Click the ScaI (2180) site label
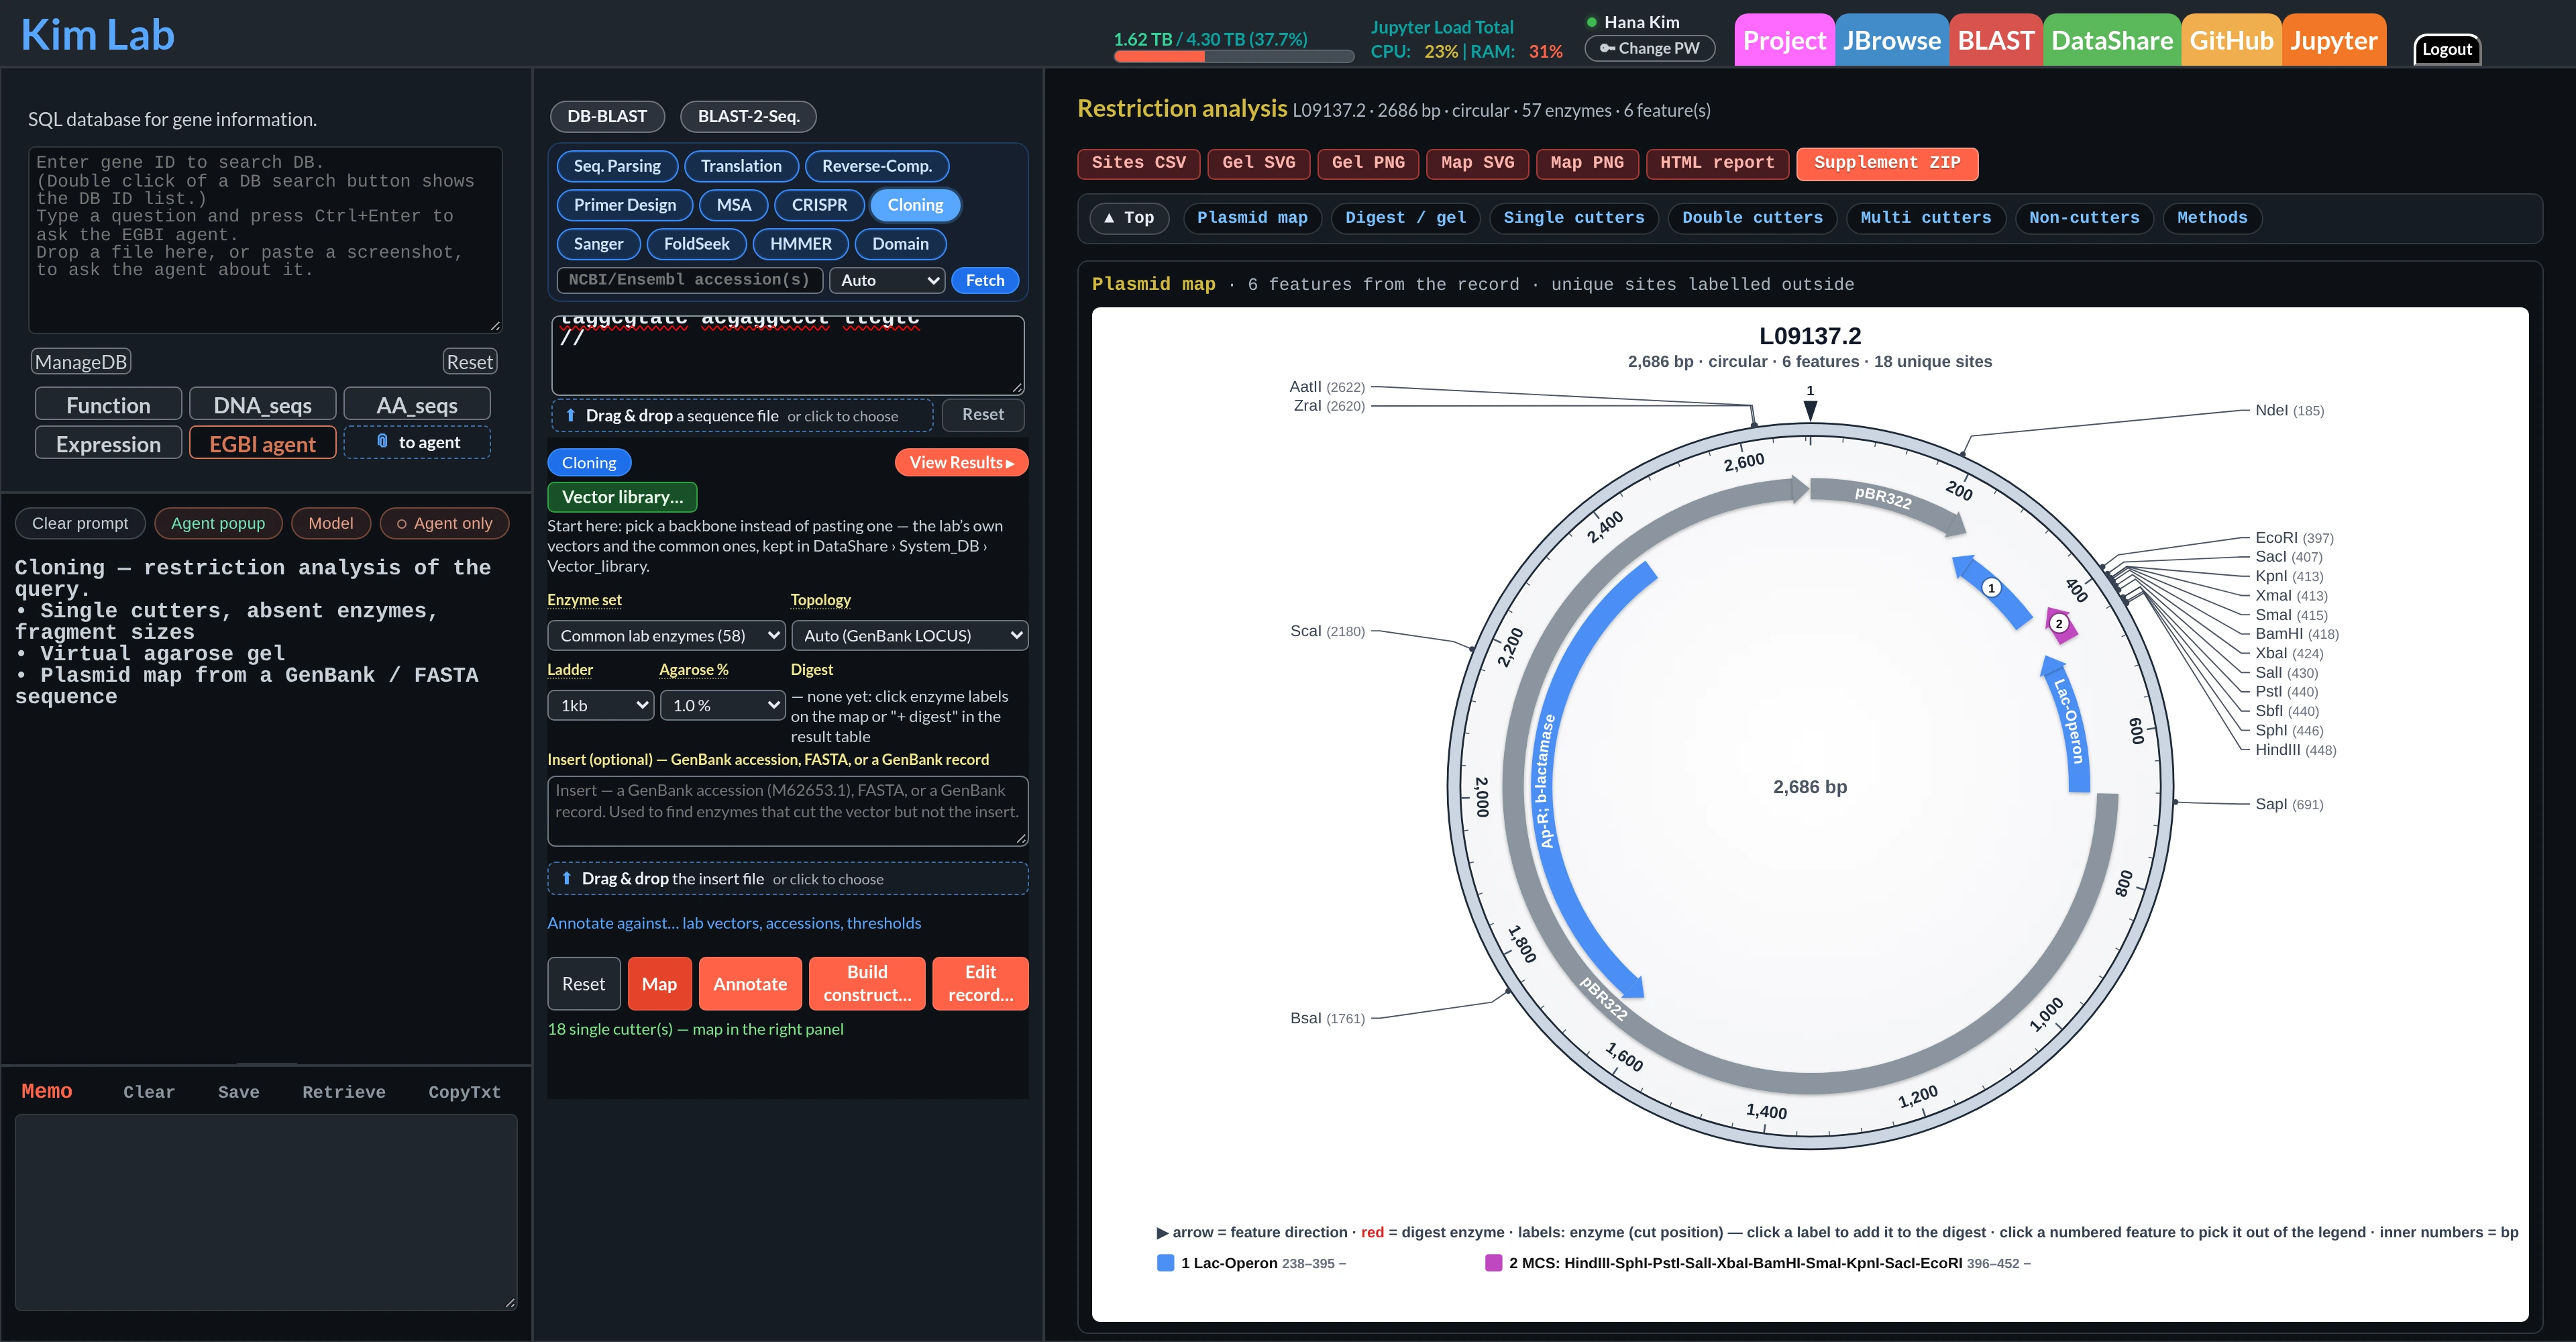This screenshot has height=1342, width=2576. coord(1327,631)
